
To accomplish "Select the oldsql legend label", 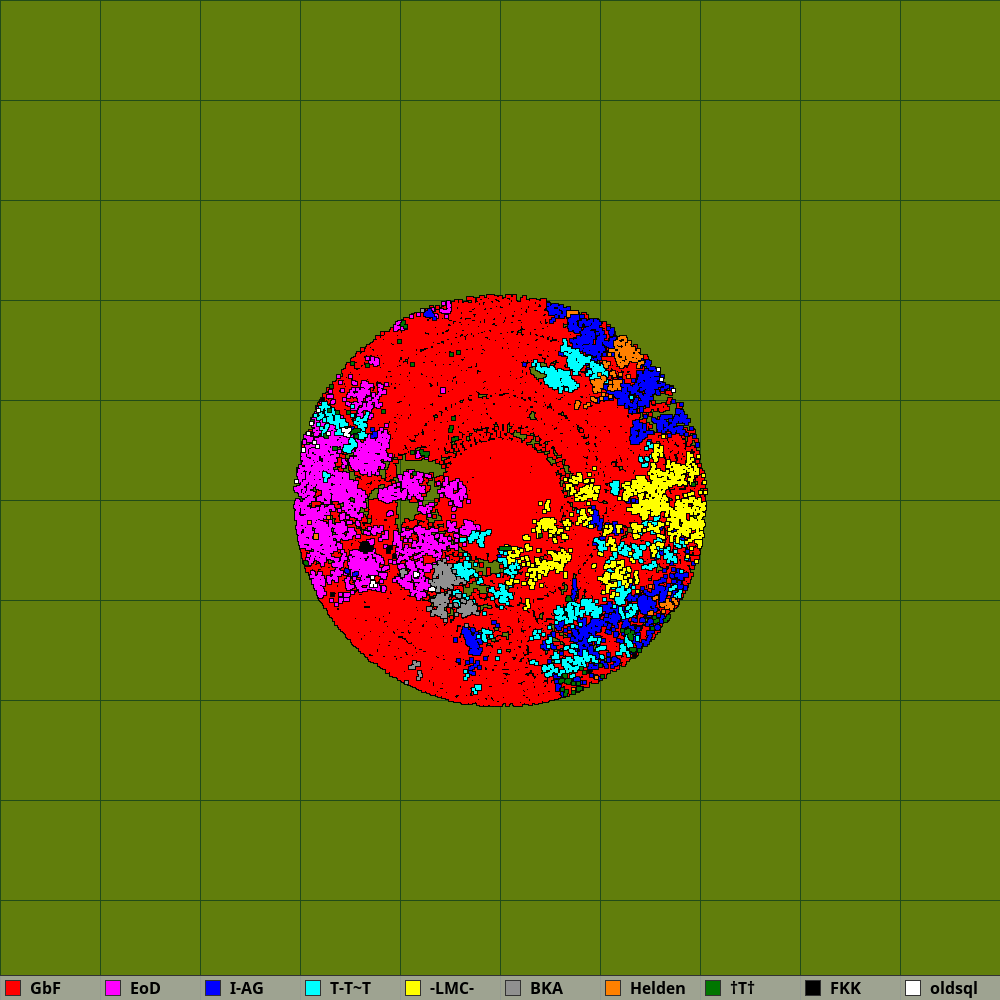I will click(954, 988).
